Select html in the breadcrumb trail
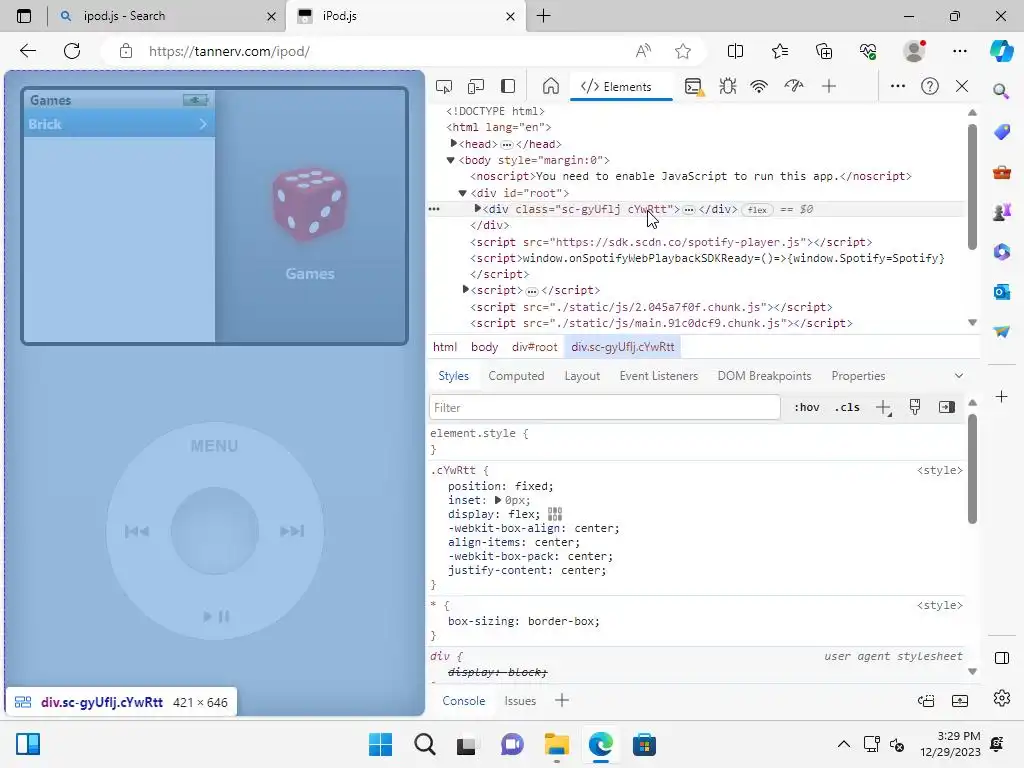This screenshot has width=1024, height=768. 445,347
